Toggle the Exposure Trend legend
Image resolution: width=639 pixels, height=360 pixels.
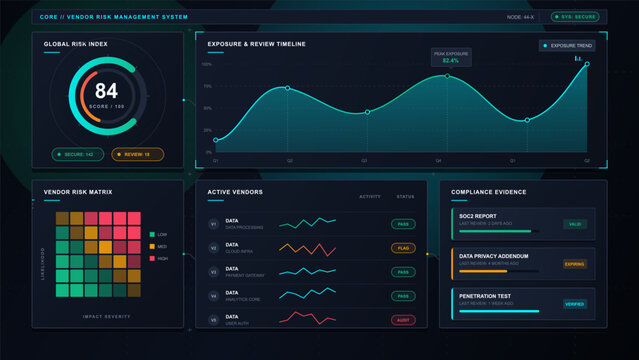[x=567, y=46]
